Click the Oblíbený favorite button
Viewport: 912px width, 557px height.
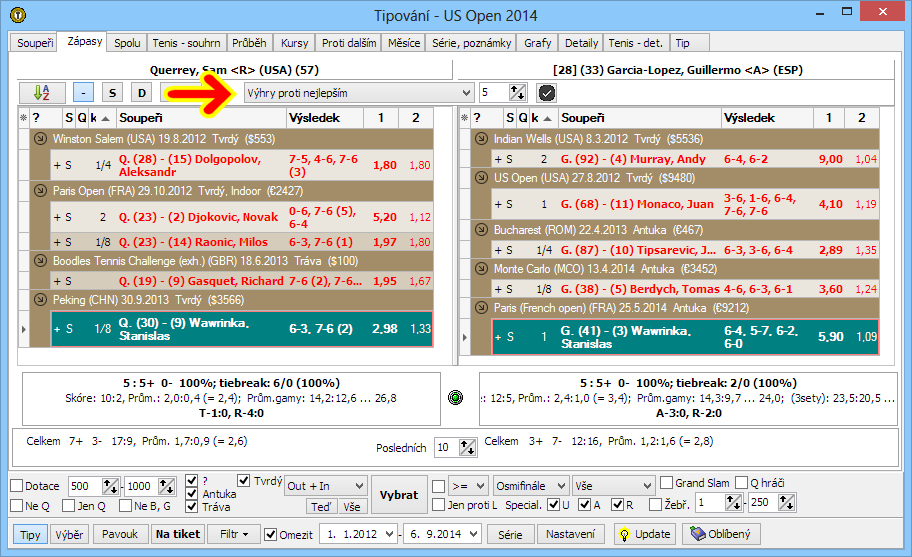coord(721,534)
